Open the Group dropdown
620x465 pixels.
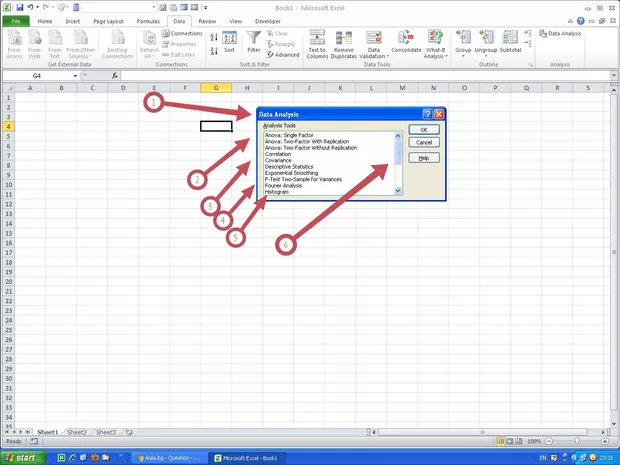[x=463, y=53]
